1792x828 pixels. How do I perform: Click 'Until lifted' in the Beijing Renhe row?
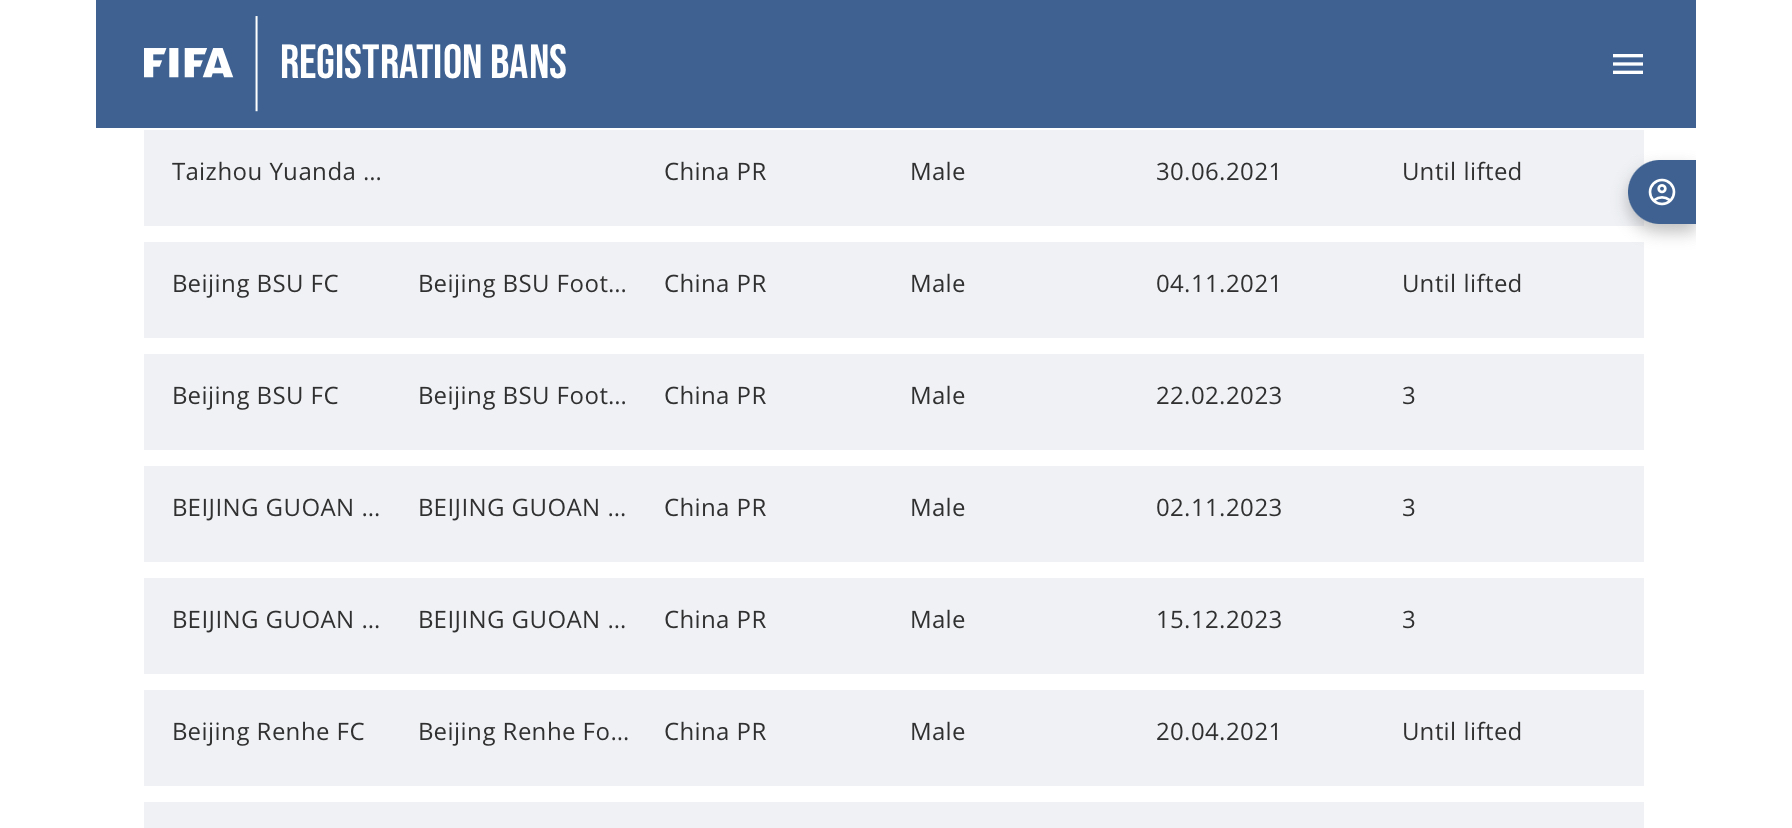click(1461, 732)
